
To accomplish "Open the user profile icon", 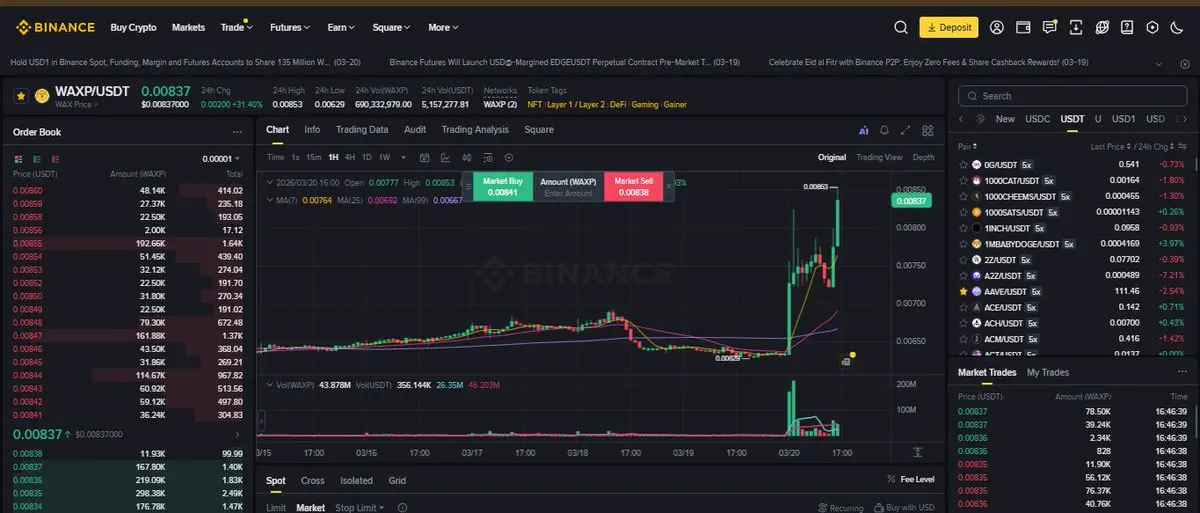I will [997, 27].
